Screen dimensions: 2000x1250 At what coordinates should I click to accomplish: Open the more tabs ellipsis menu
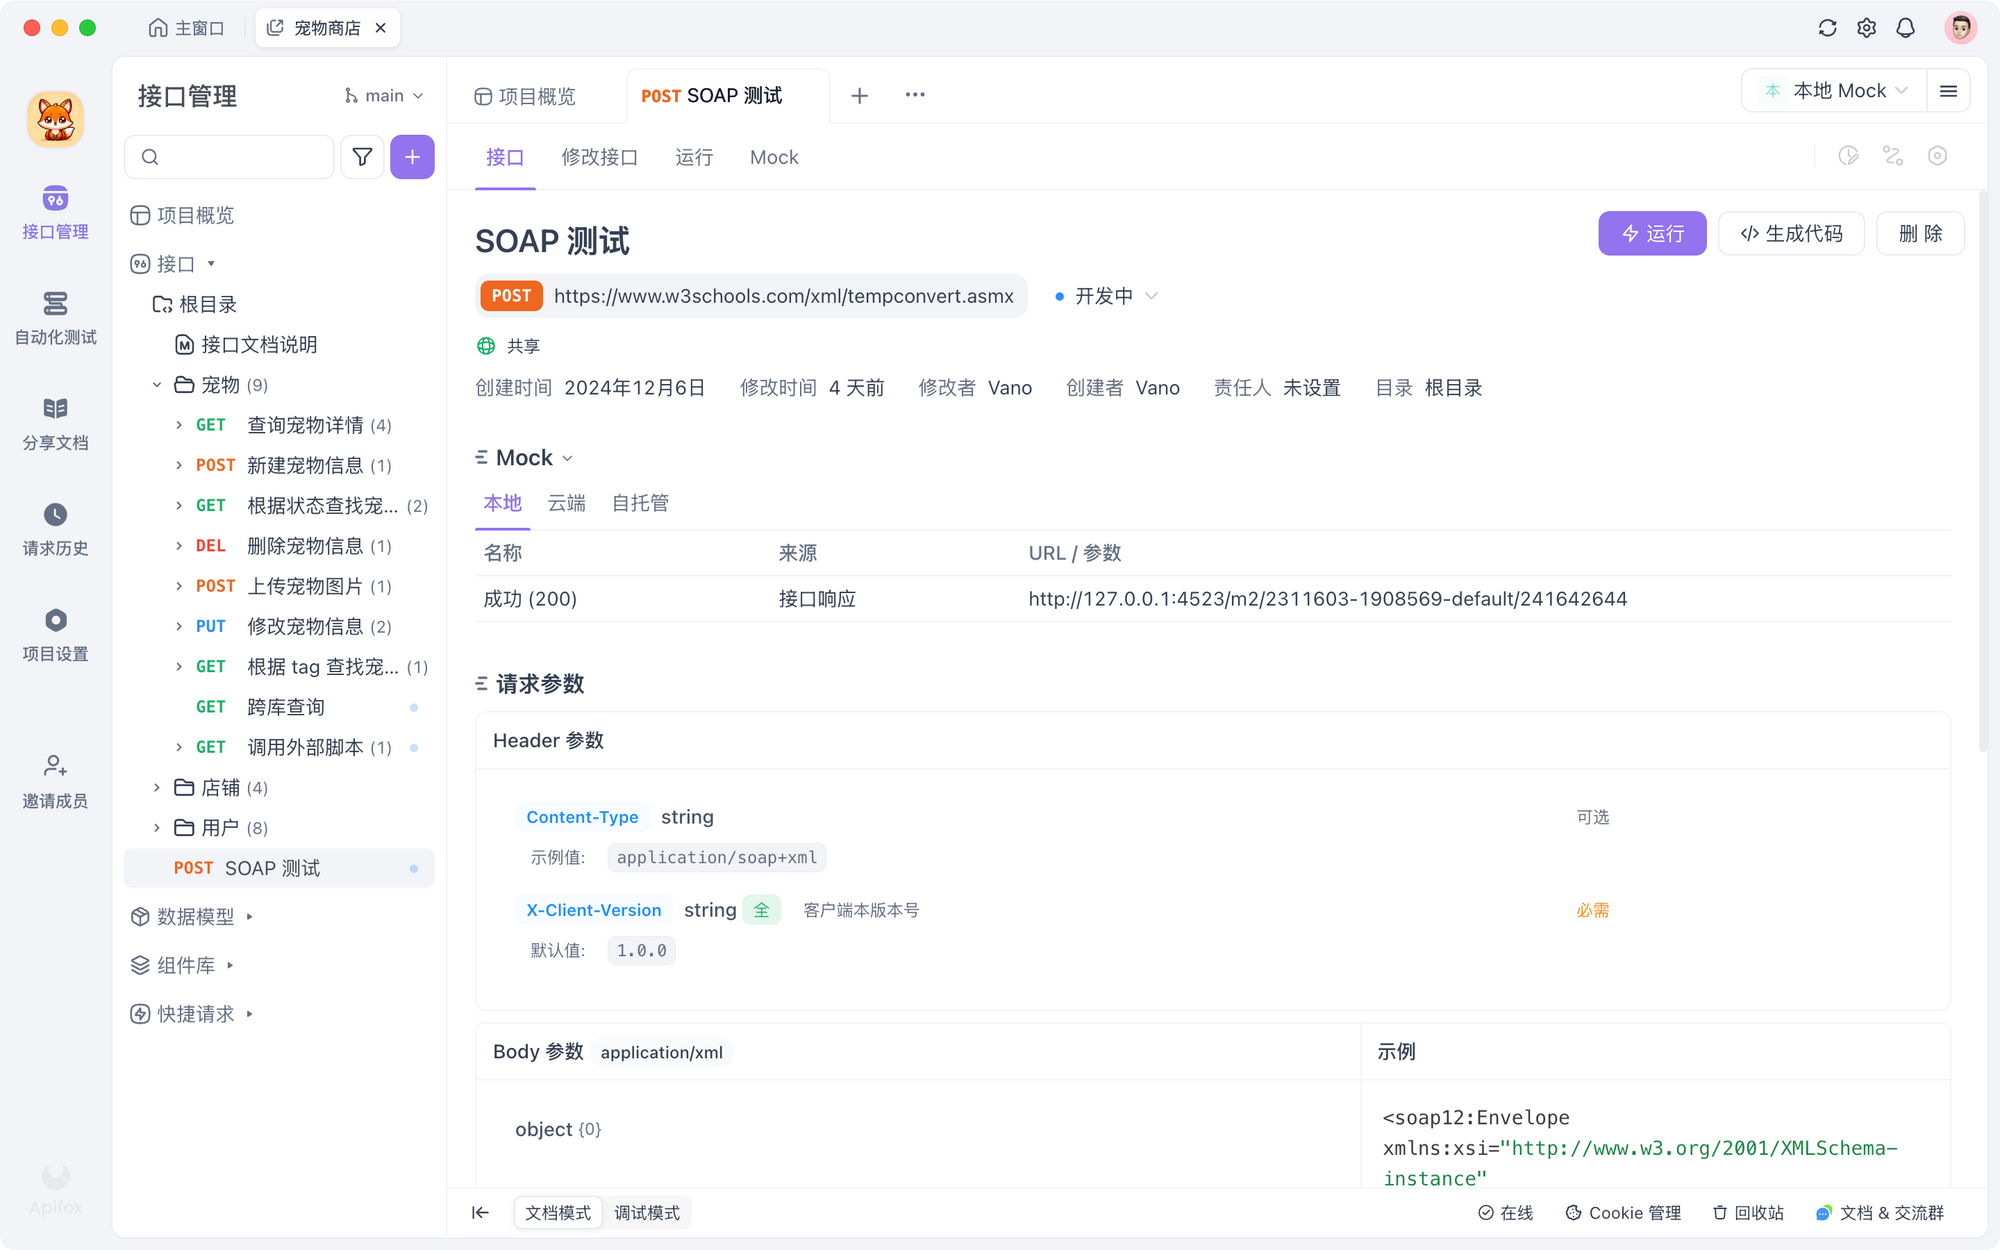click(915, 95)
